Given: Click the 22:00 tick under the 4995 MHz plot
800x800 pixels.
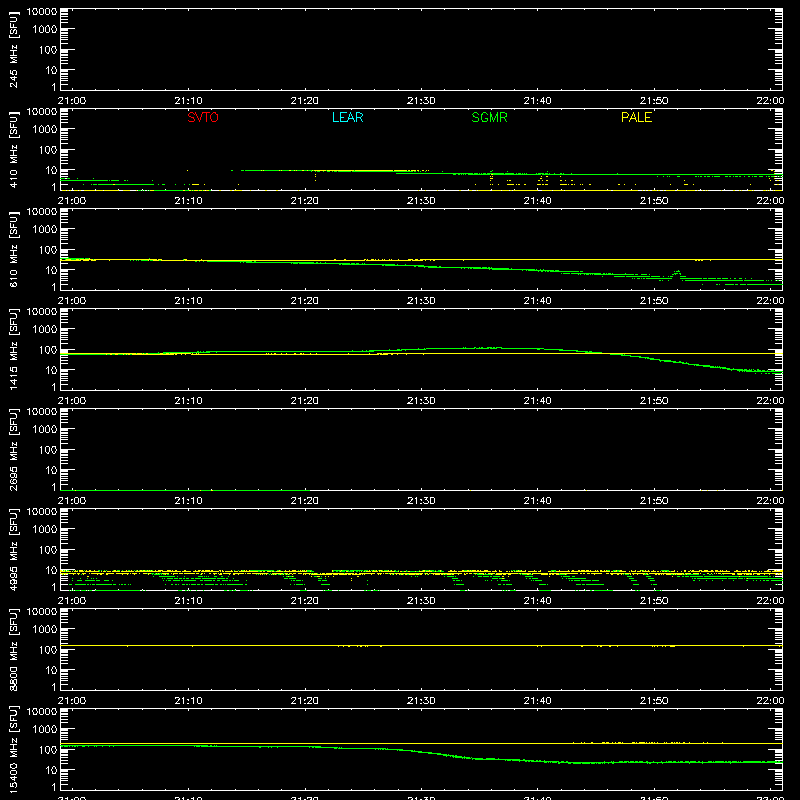Looking at the screenshot, I should pos(770,601).
